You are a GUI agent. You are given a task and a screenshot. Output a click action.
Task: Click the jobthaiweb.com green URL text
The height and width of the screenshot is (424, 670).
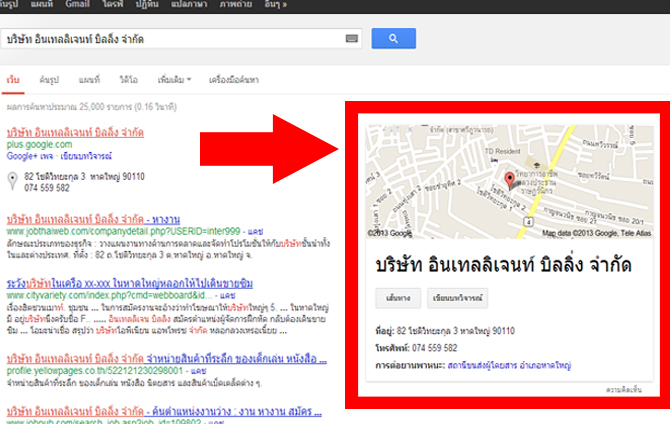tap(123, 231)
